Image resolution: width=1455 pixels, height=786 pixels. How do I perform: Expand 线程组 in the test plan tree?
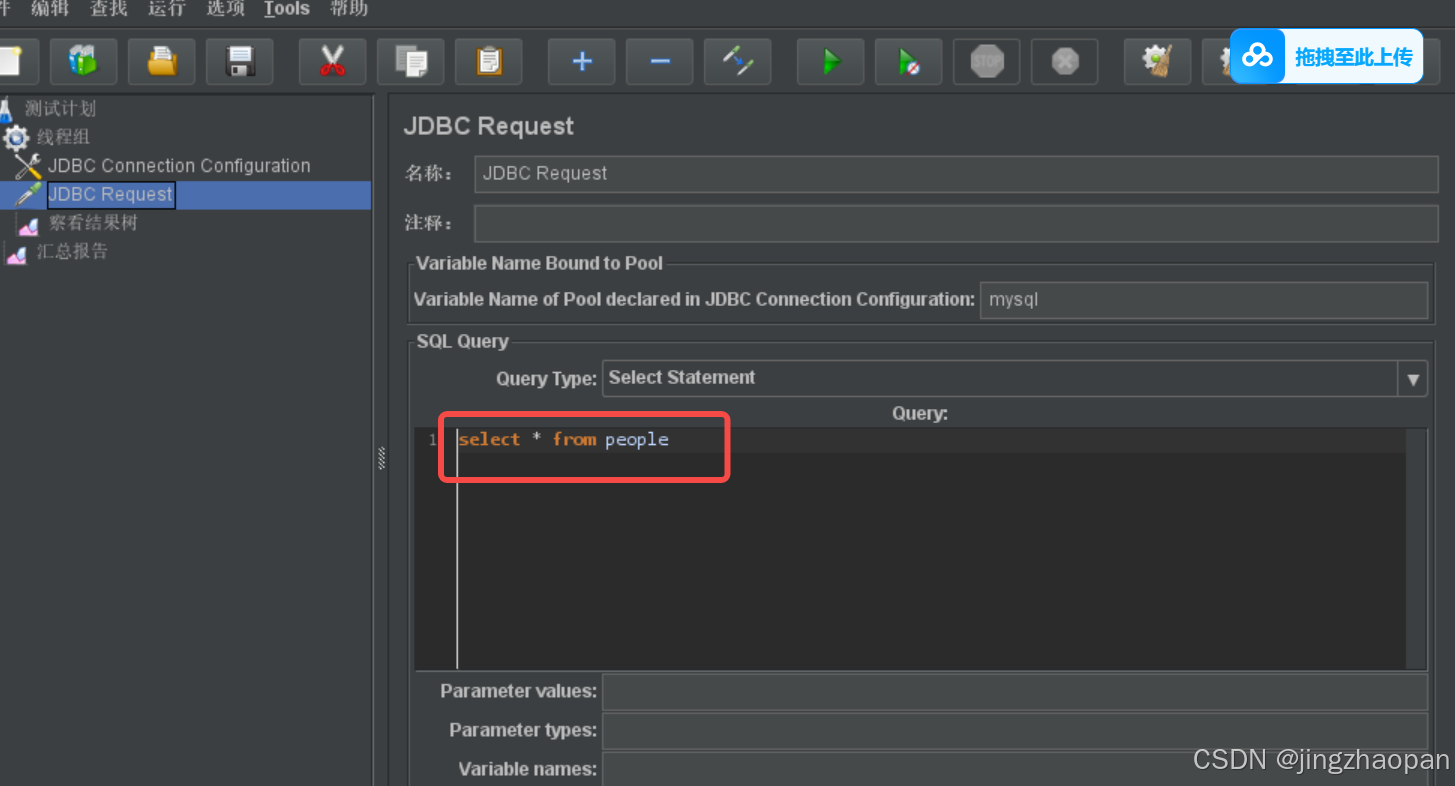(x=62, y=137)
